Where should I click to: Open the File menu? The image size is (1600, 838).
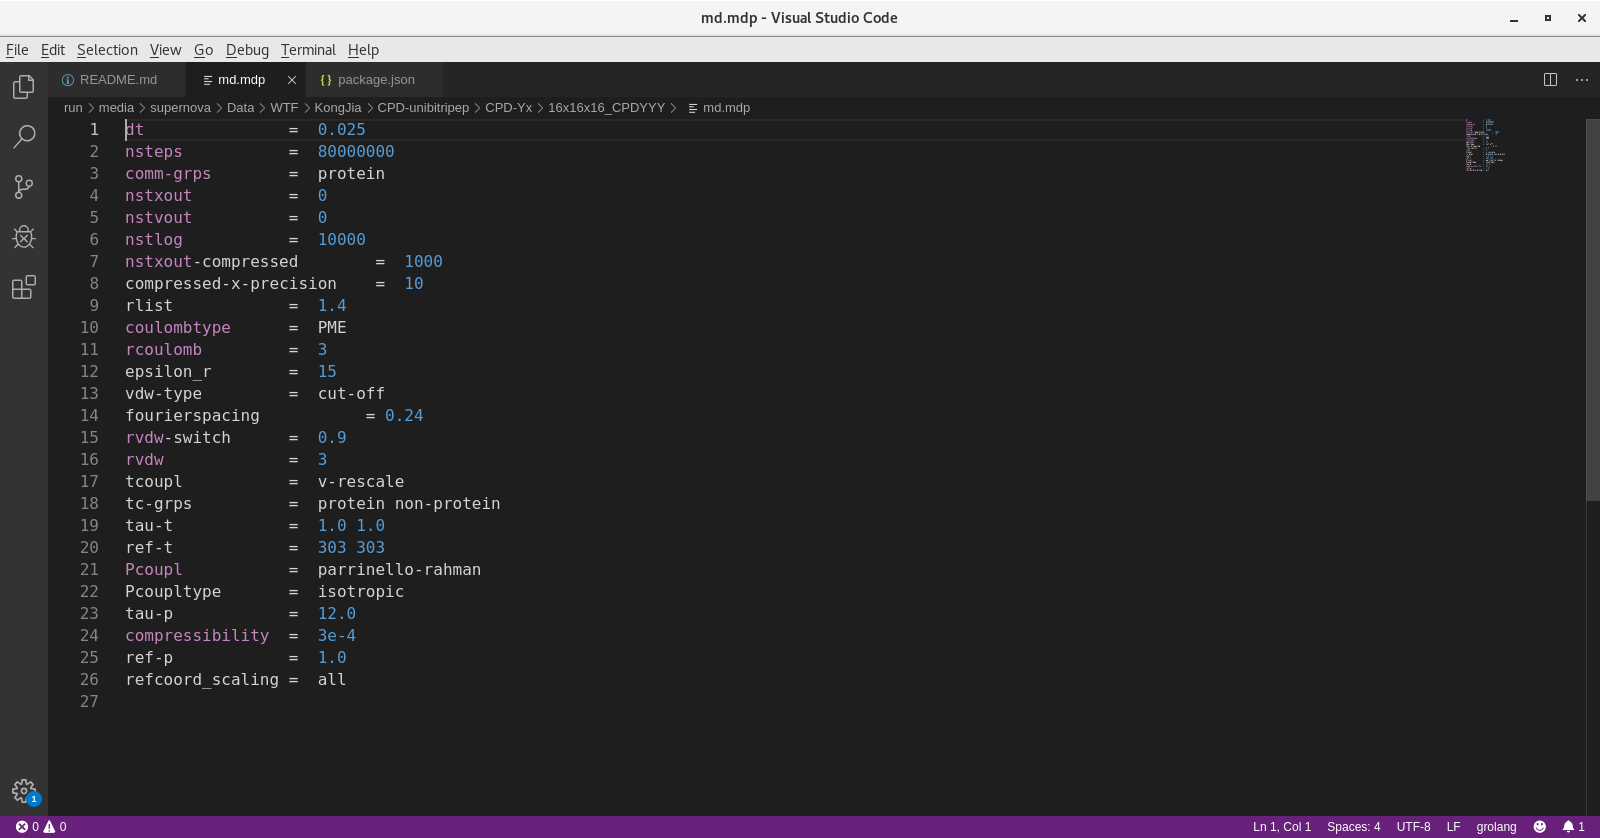click(17, 50)
